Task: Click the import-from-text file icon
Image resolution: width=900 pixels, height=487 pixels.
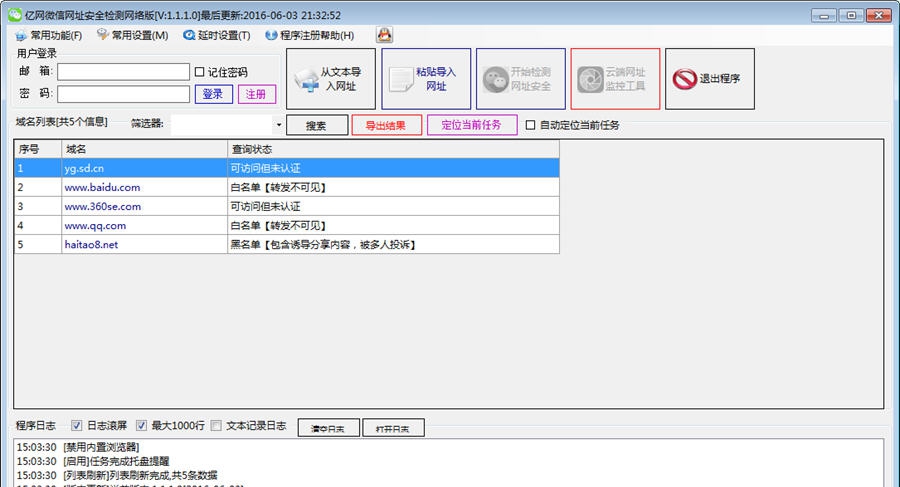Action: (x=306, y=79)
